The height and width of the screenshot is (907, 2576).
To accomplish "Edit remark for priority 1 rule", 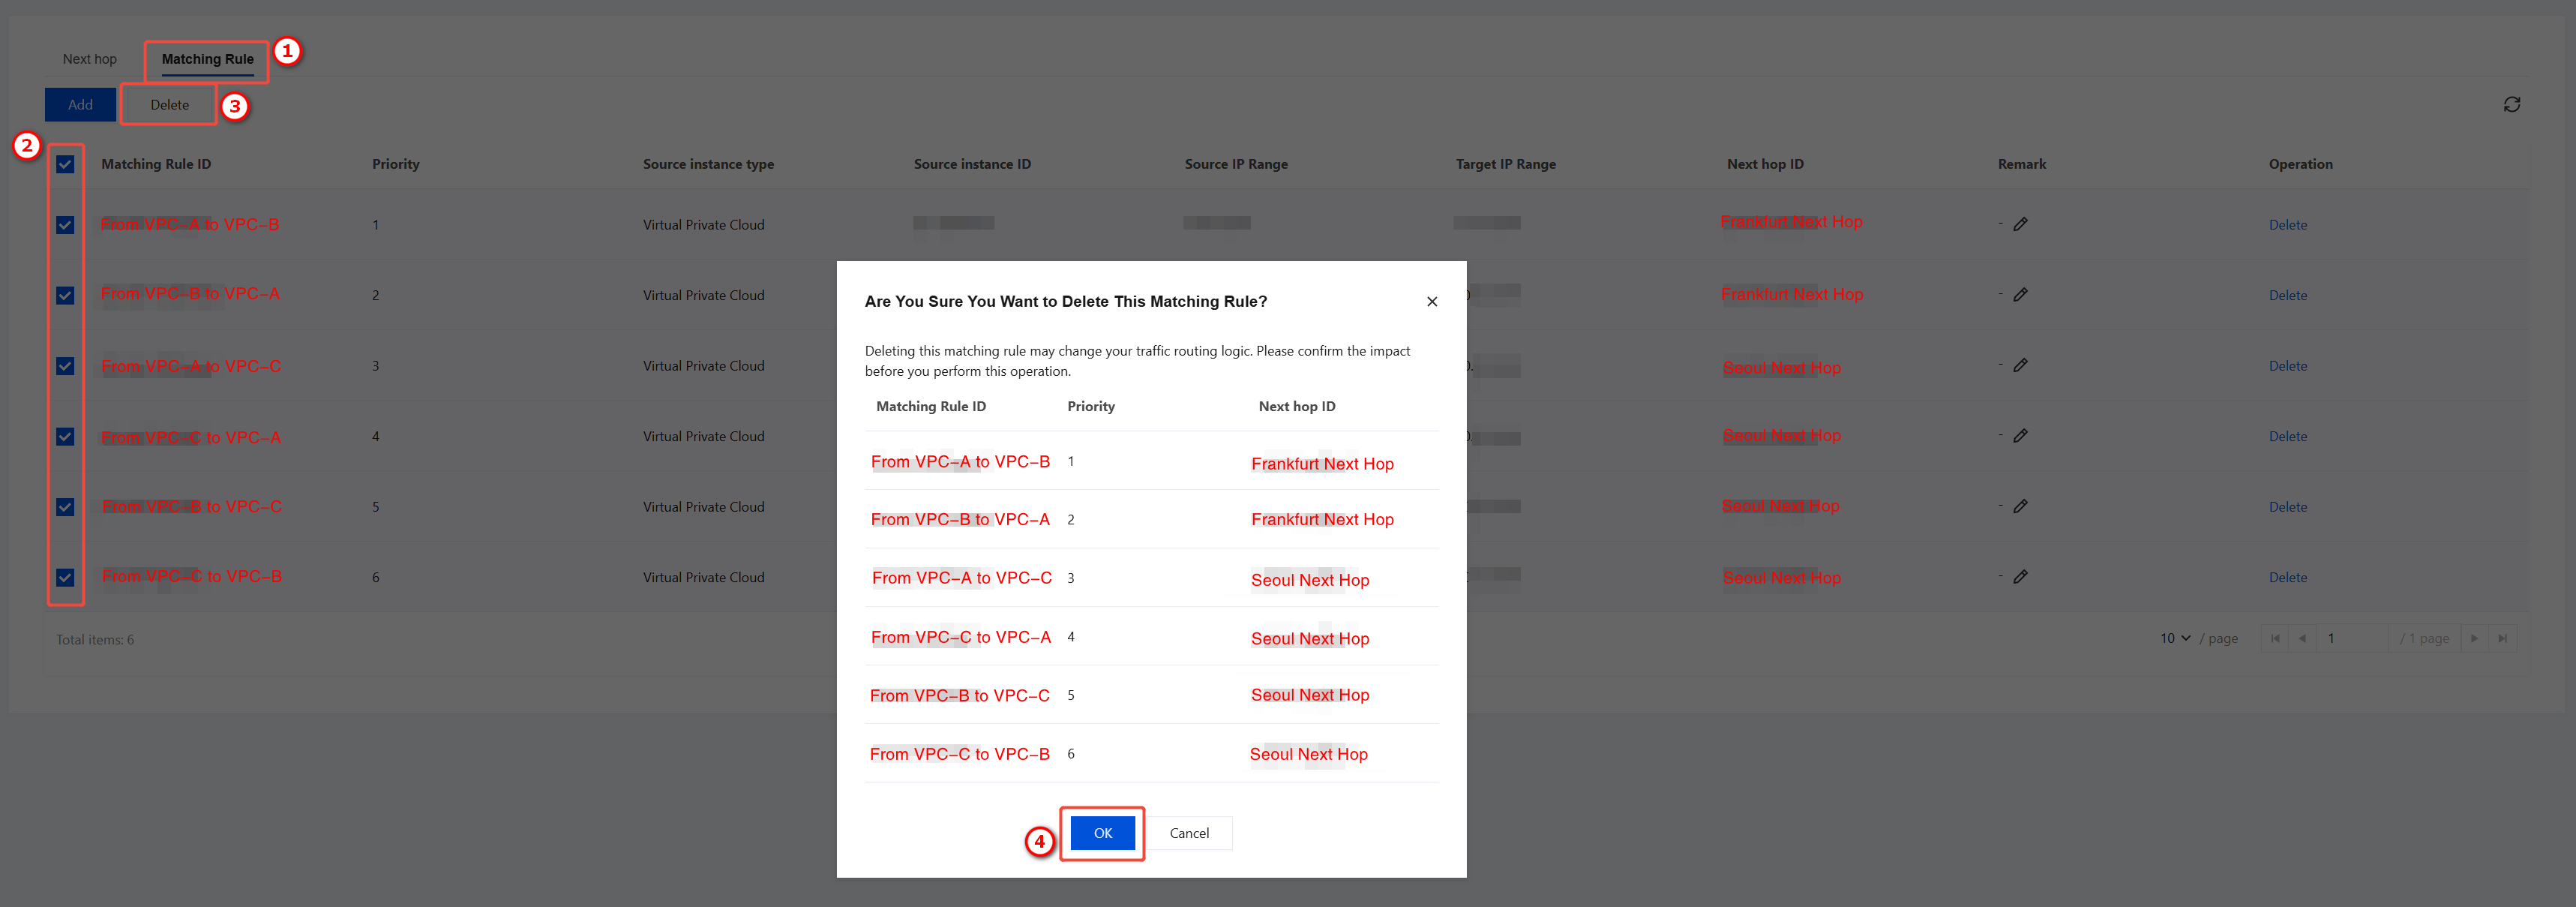I will pyautogui.click(x=2020, y=224).
